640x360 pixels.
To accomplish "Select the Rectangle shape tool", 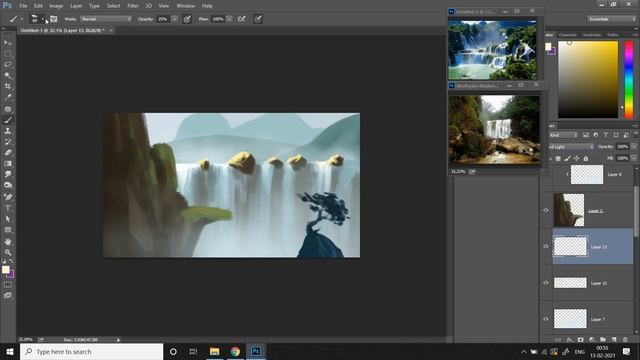I will [8, 230].
